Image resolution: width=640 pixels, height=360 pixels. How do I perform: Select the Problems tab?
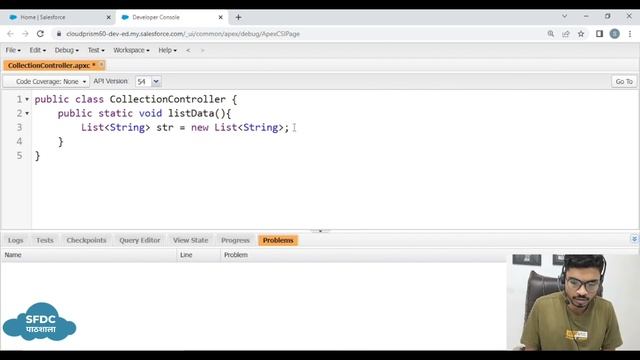pyautogui.click(x=278, y=240)
